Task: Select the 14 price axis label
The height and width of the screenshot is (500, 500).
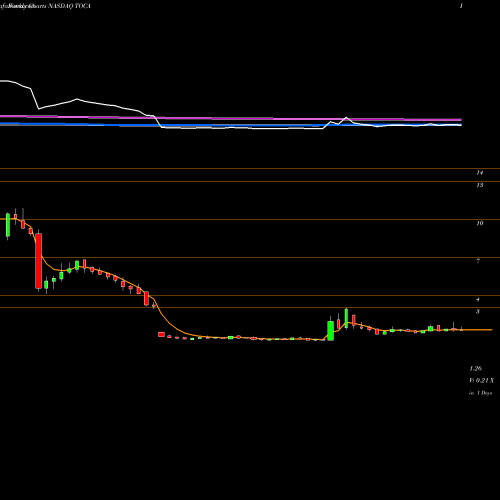Action: coord(480,173)
